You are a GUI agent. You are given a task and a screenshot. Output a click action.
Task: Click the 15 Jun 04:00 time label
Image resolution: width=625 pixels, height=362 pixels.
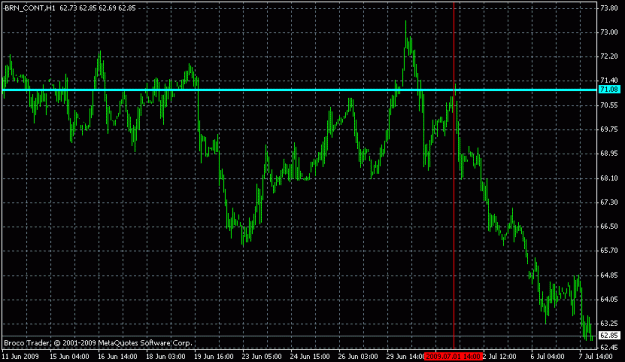tap(69, 356)
